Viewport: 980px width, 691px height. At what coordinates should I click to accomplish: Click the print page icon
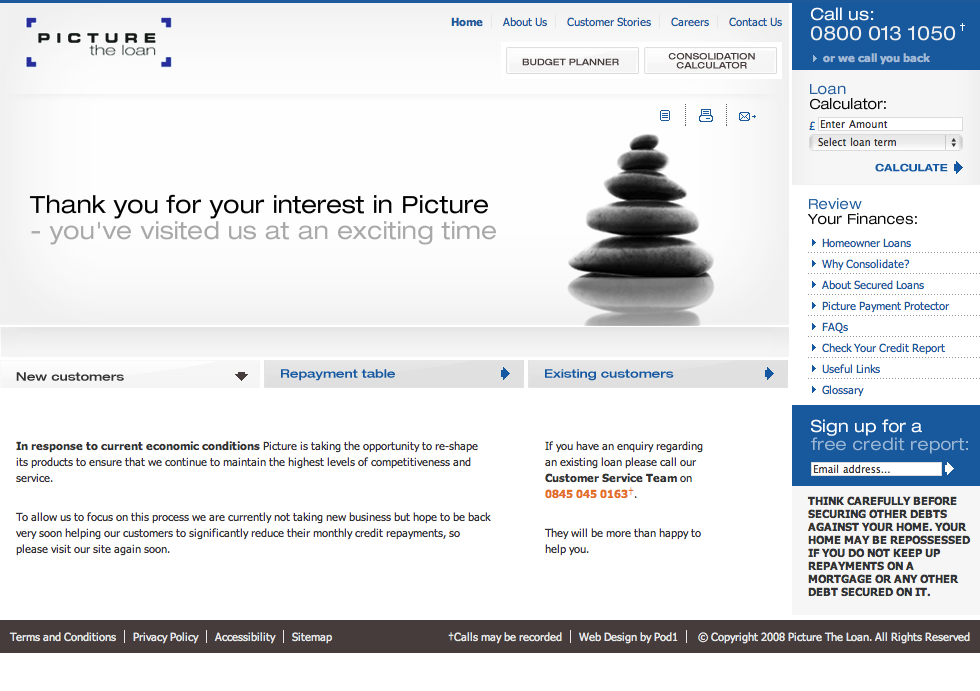click(706, 116)
